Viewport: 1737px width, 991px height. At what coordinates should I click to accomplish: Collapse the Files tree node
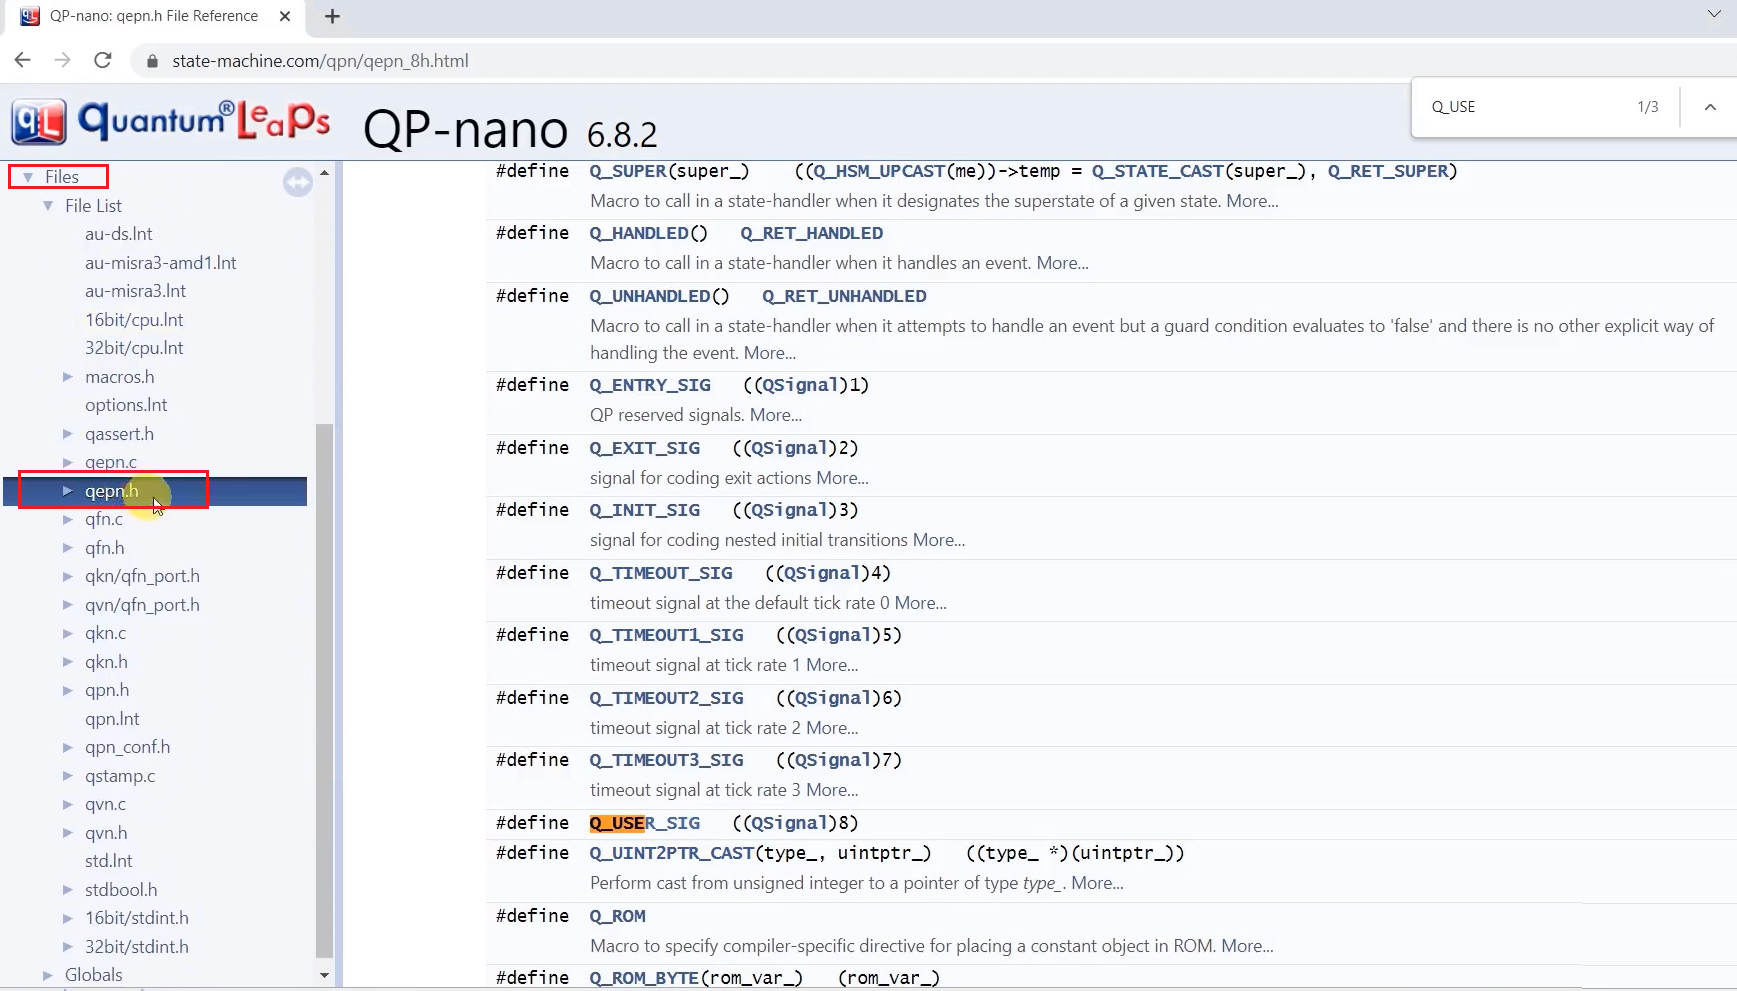coord(28,177)
